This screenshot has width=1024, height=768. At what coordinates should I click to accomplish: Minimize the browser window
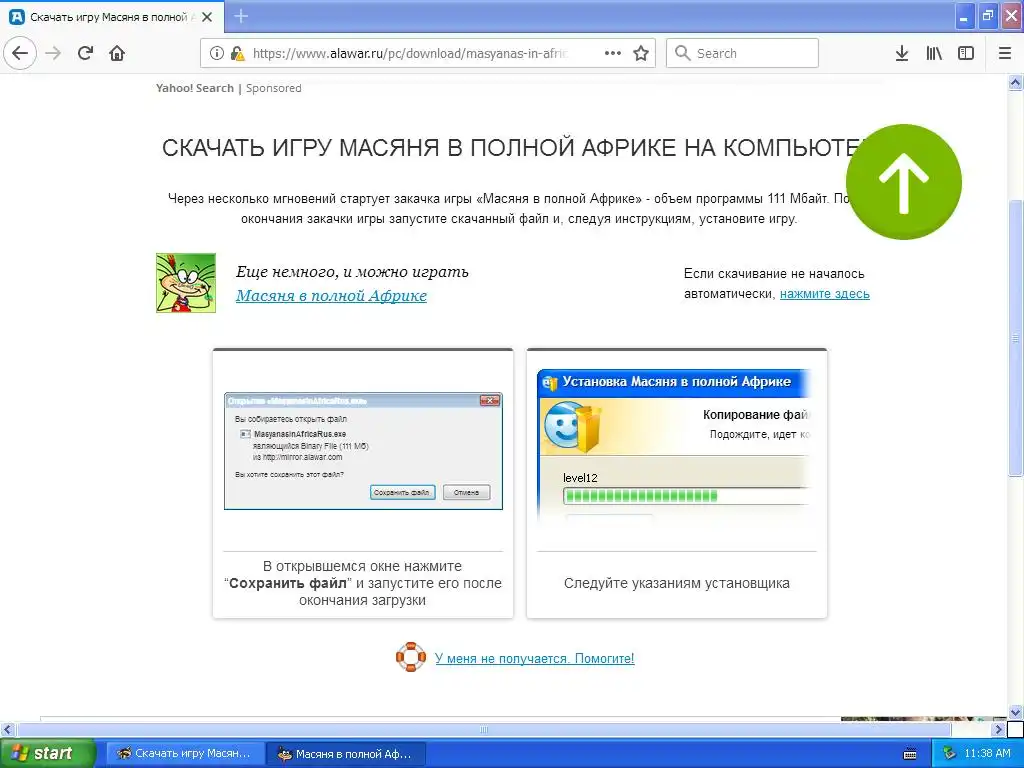pyautogui.click(x=964, y=16)
